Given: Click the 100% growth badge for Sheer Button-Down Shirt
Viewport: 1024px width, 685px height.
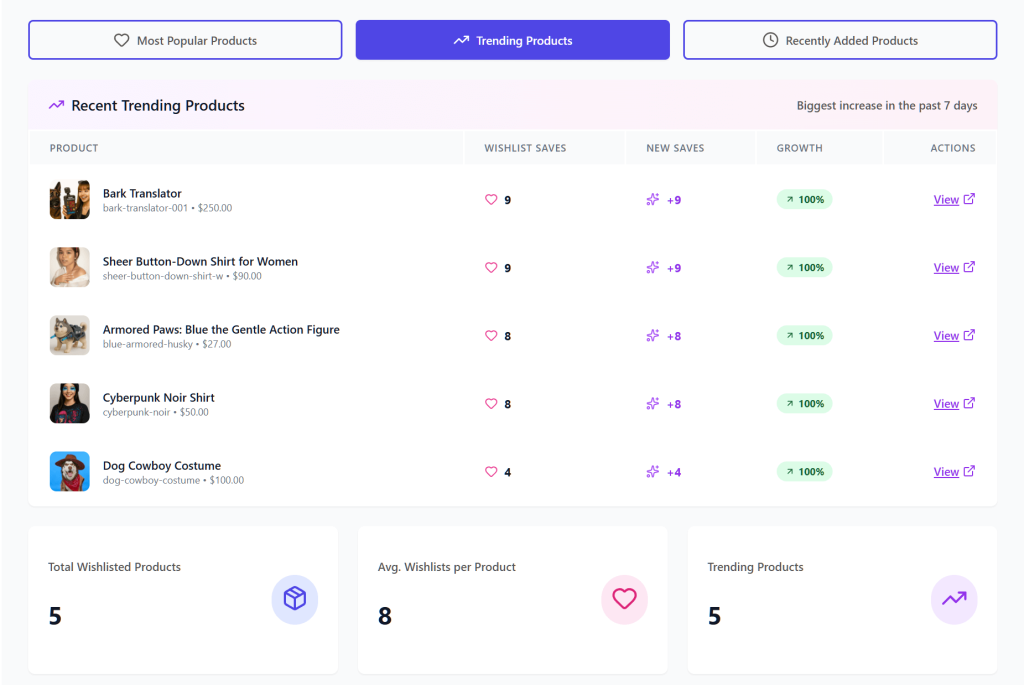Looking at the screenshot, I should [x=804, y=267].
